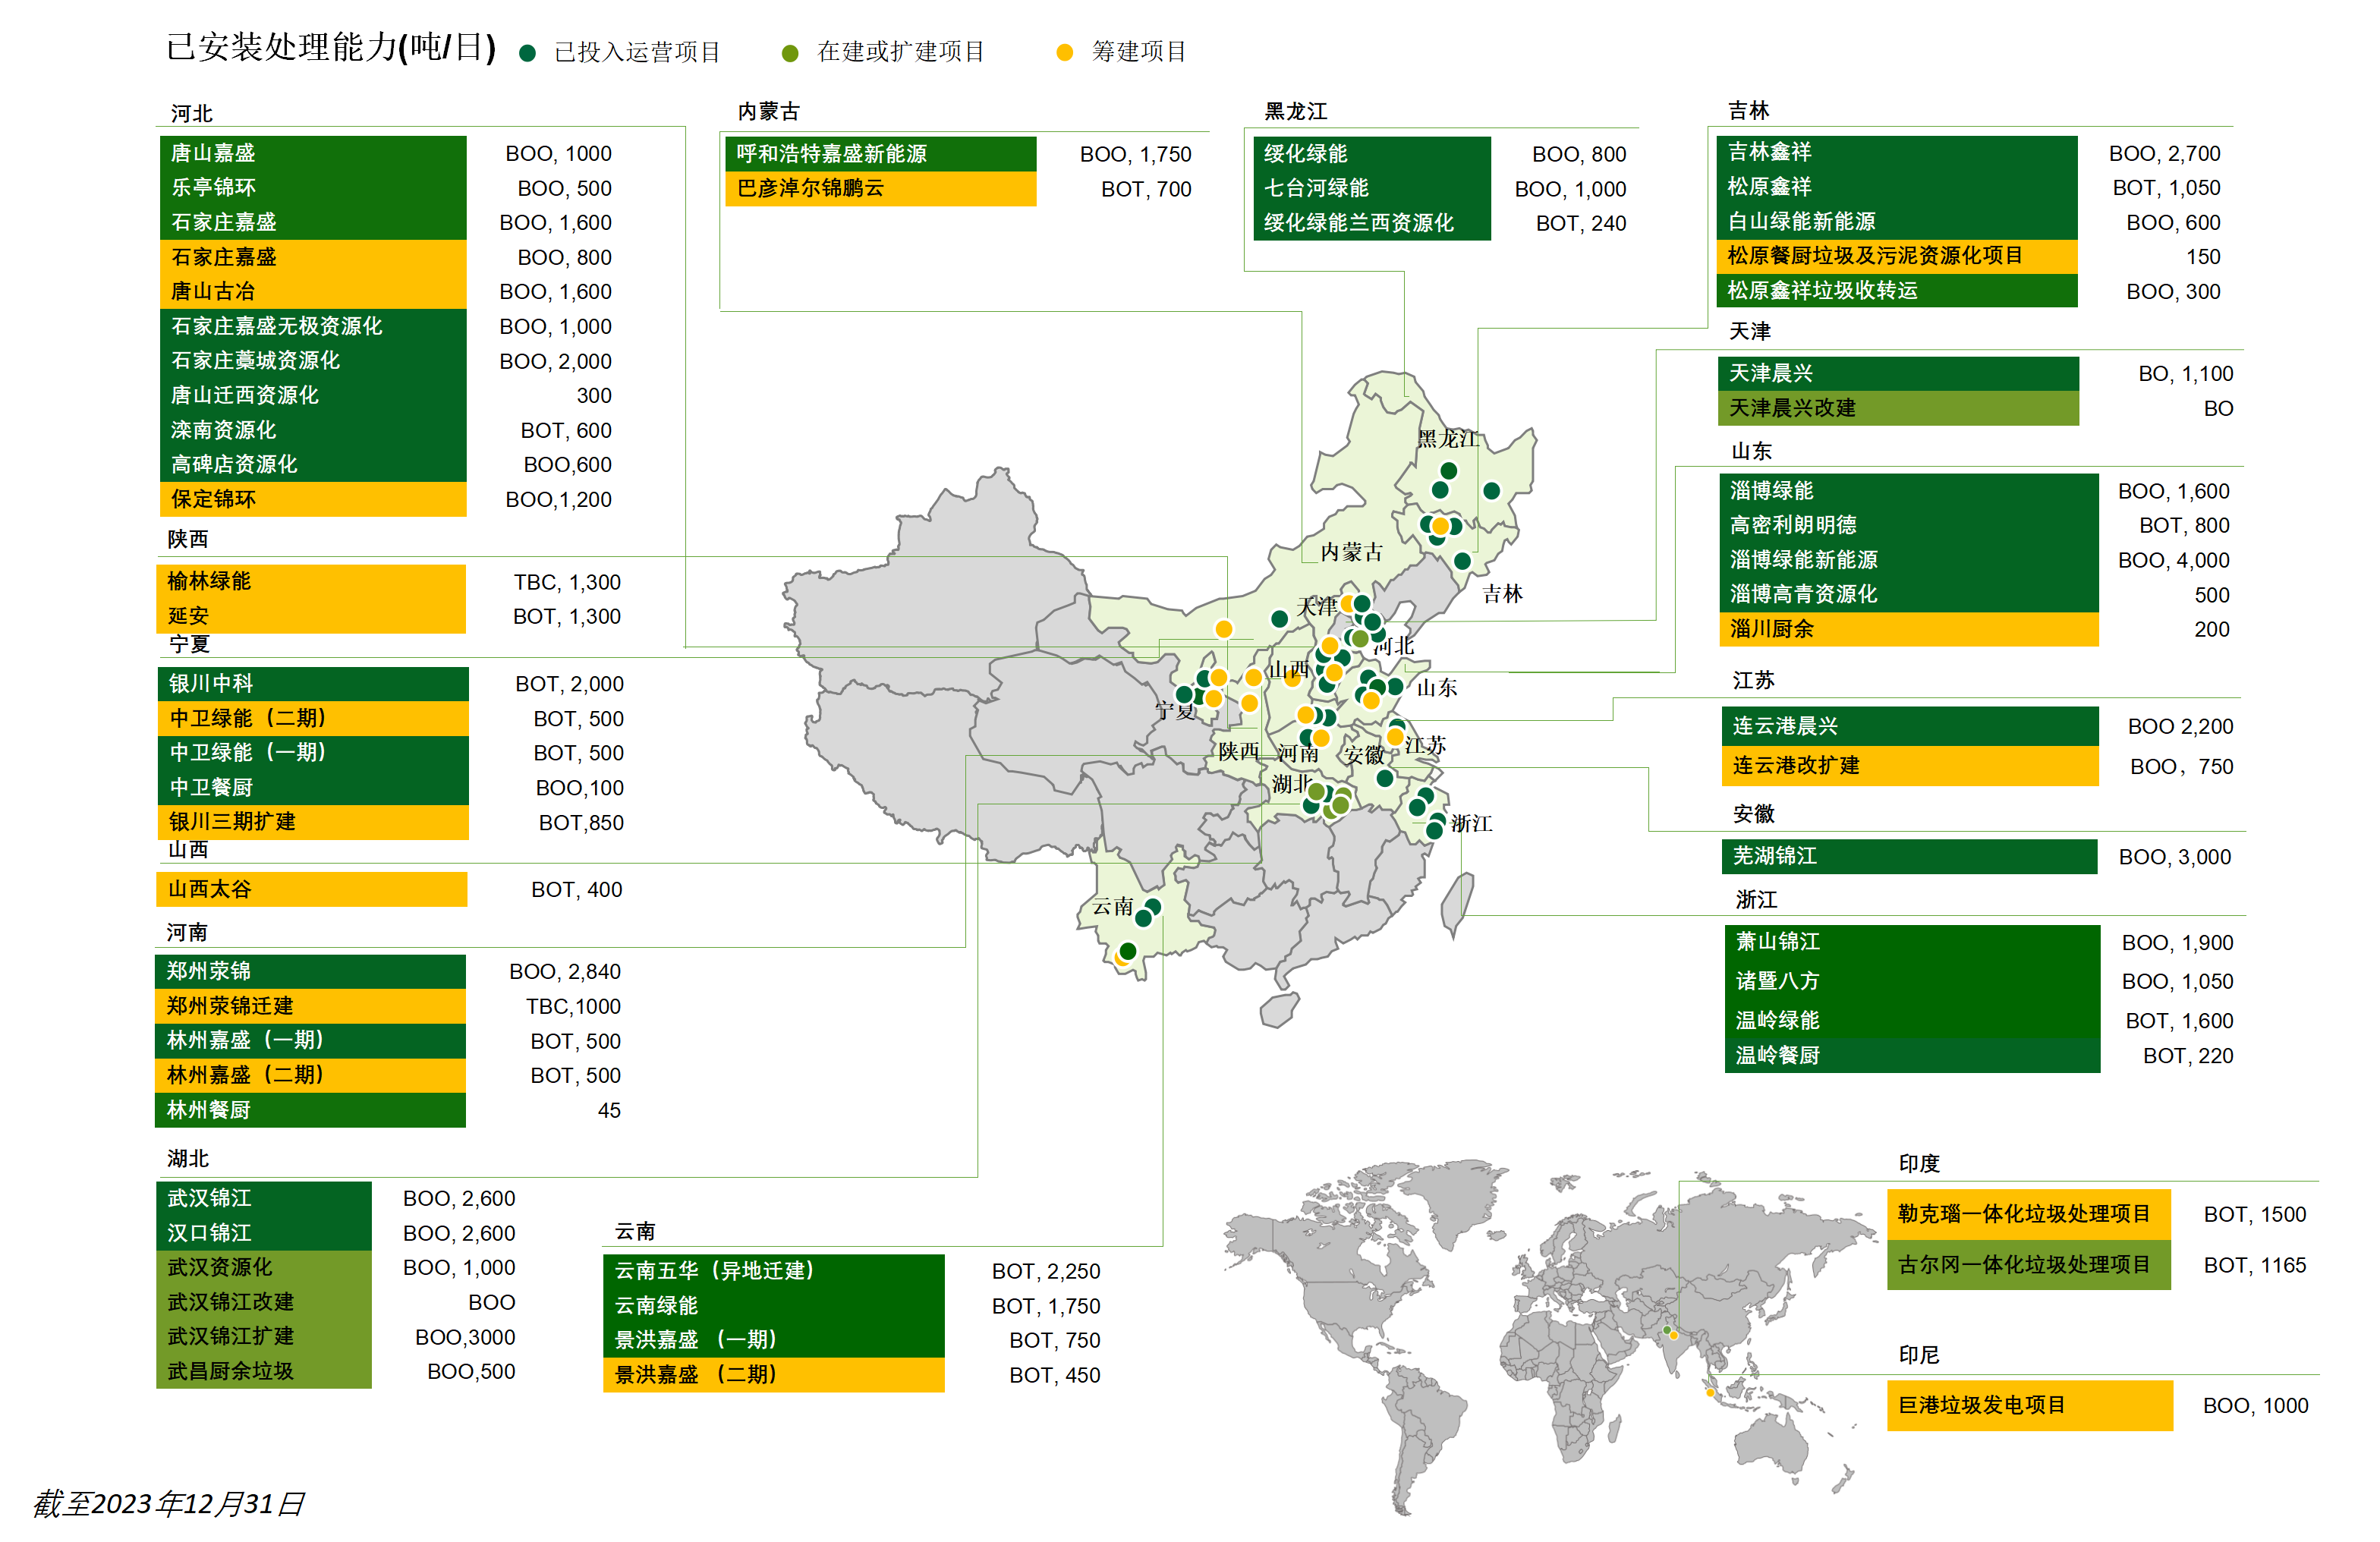Click the dark green 已投入运营项目 legend dot
Viewport: 2380px width, 1542px height.
pyautogui.click(x=528, y=53)
